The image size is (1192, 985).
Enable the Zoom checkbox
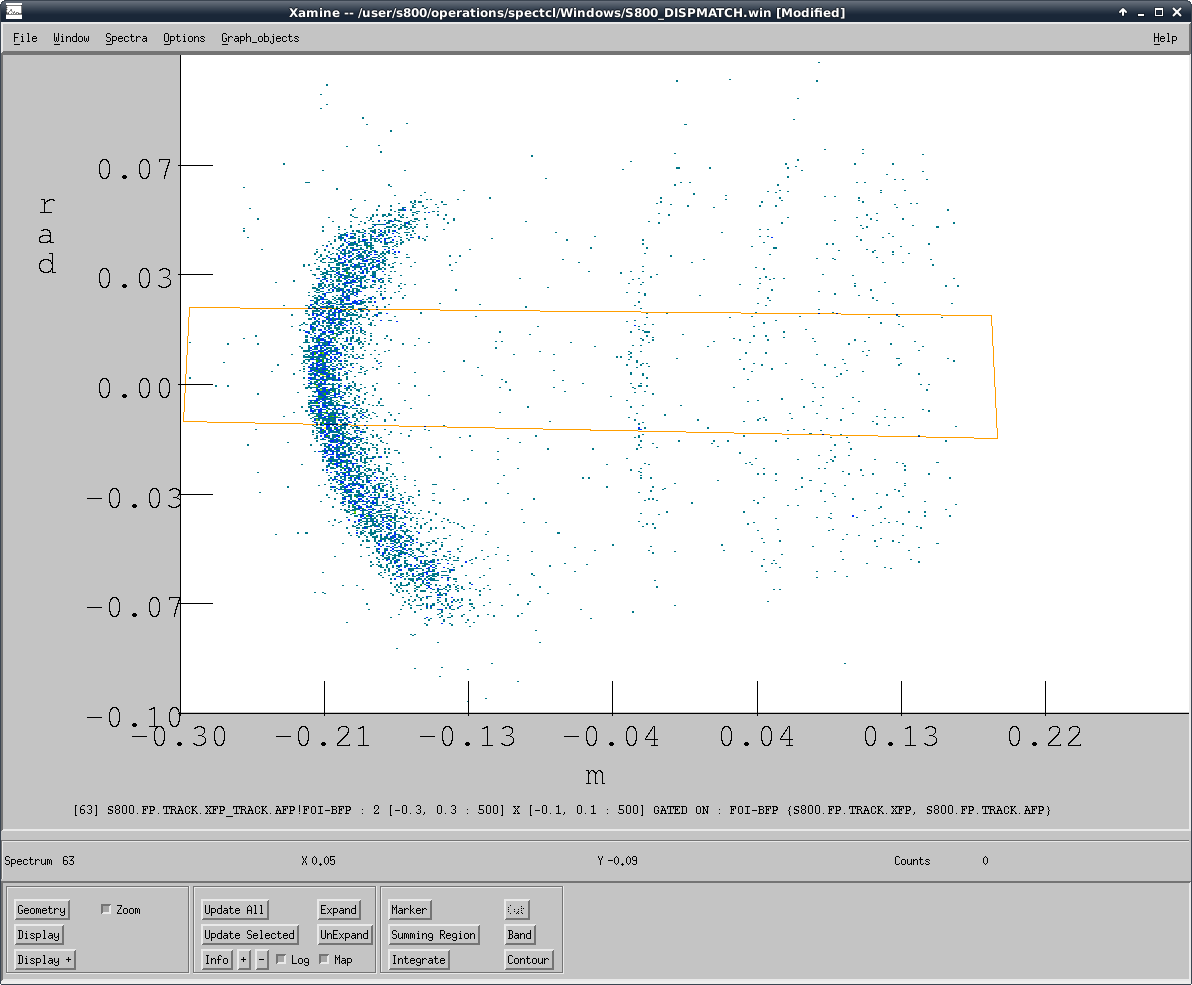[x=107, y=910]
